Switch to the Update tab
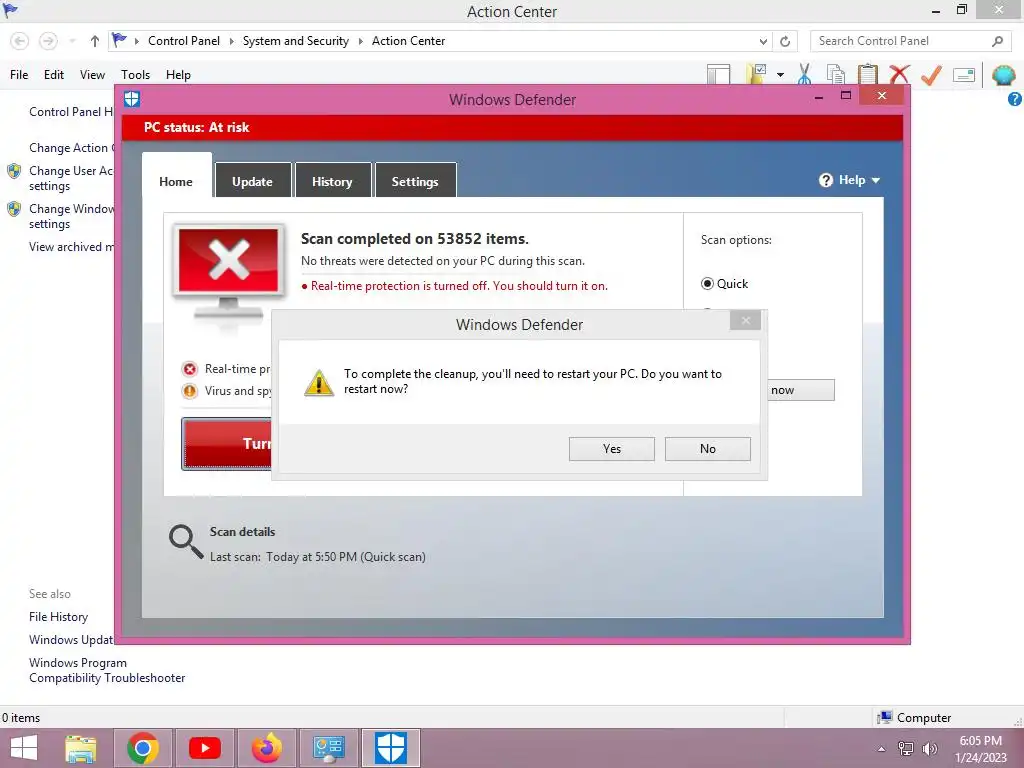 click(x=252, y=182)
